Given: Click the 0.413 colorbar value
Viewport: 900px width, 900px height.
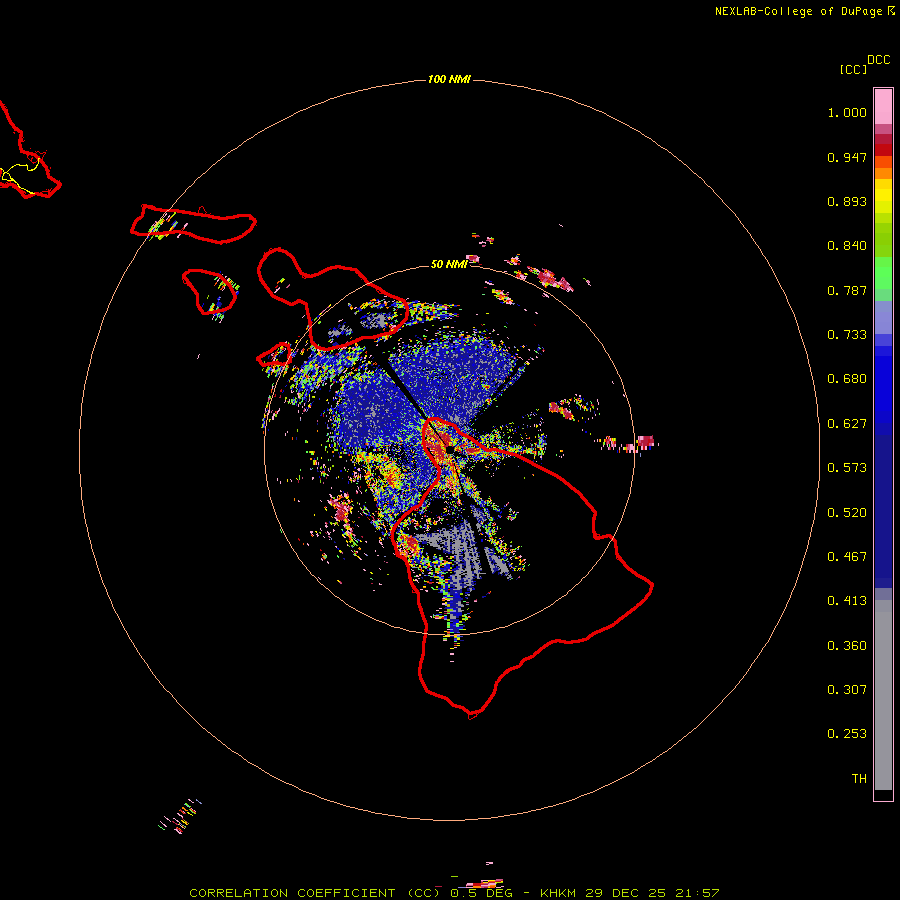Looking at the screenshot, I should (x=847, y=601).
